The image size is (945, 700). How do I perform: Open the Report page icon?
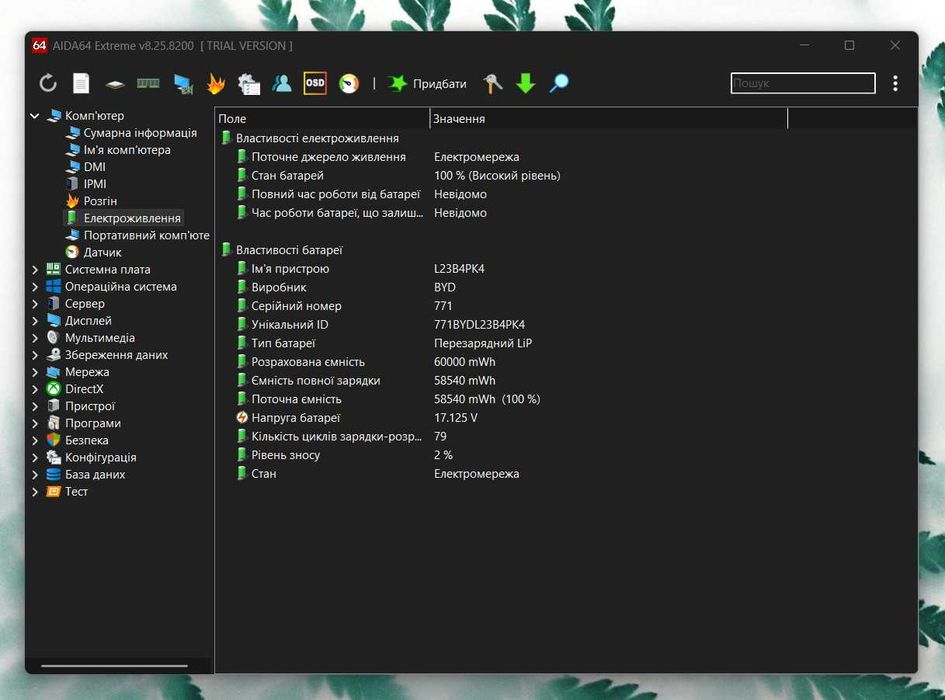click(x=81, y=83)
